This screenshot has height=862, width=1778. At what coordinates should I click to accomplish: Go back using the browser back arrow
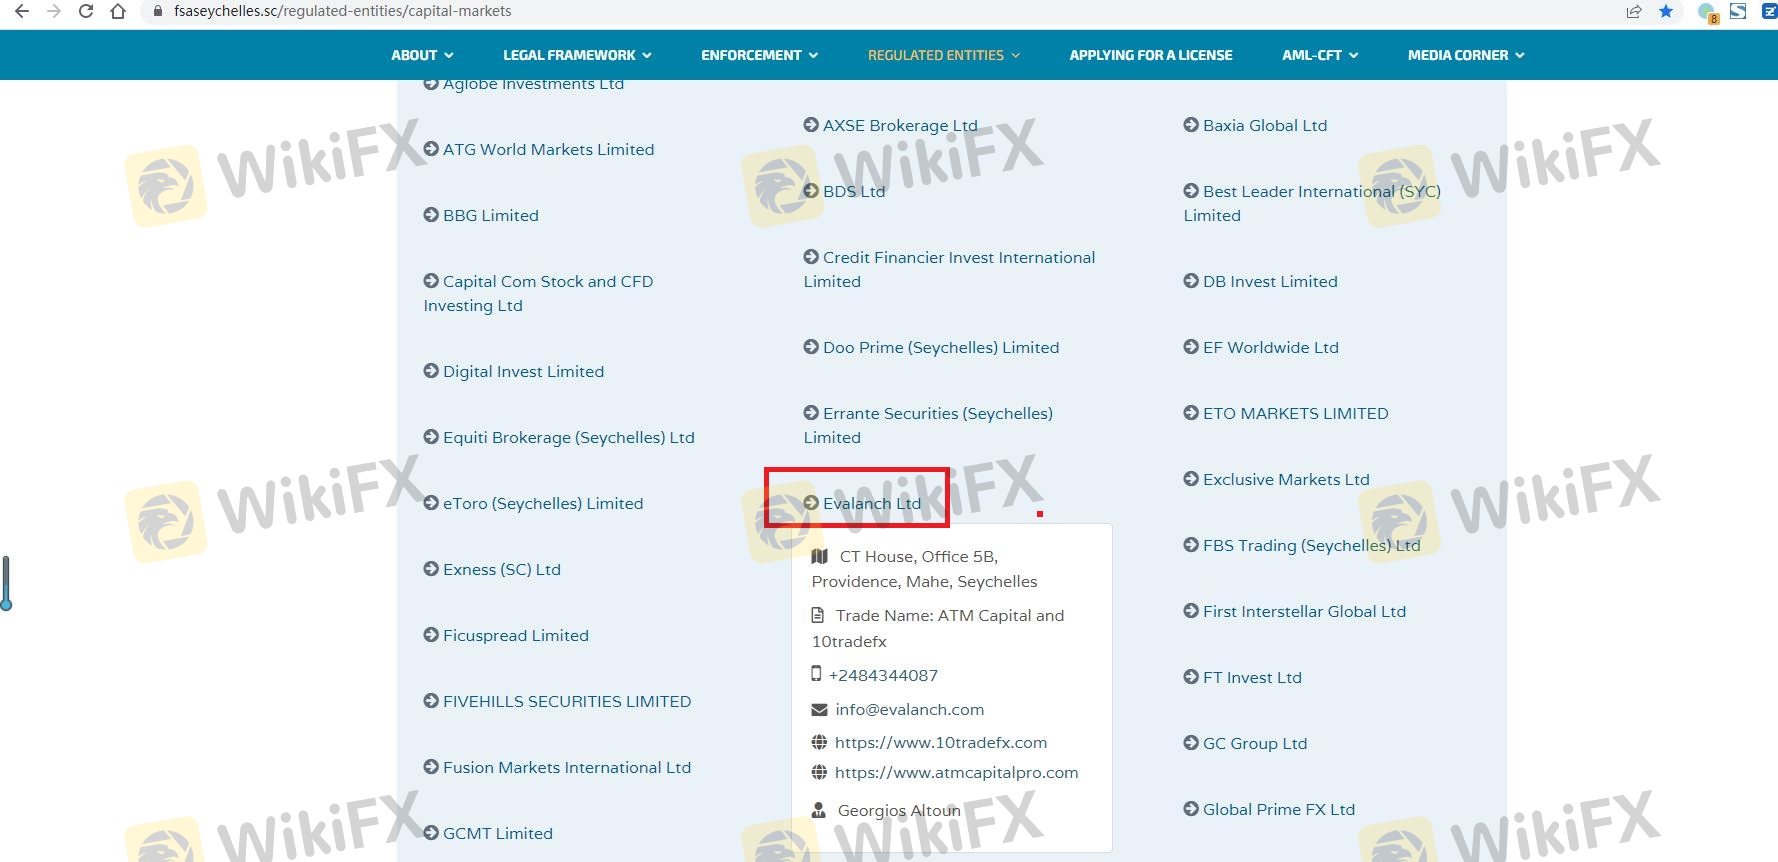click(x=21, y=11)
